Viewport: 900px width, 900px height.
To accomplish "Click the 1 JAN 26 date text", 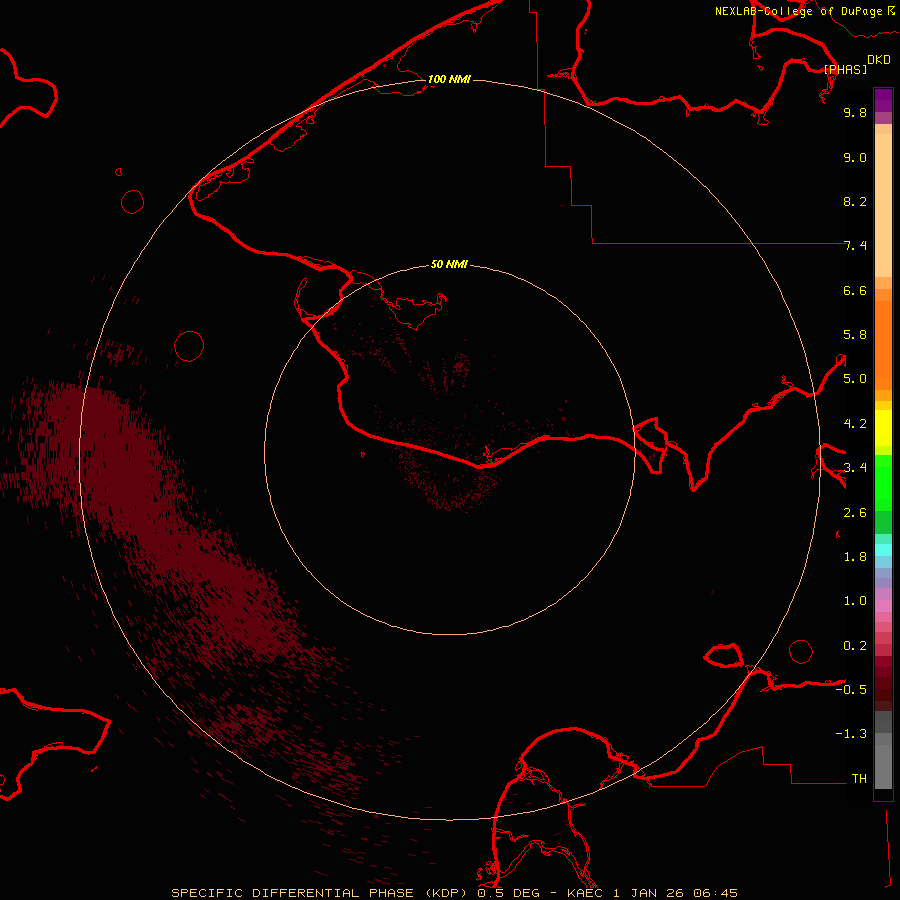I will tap(649, 893).
